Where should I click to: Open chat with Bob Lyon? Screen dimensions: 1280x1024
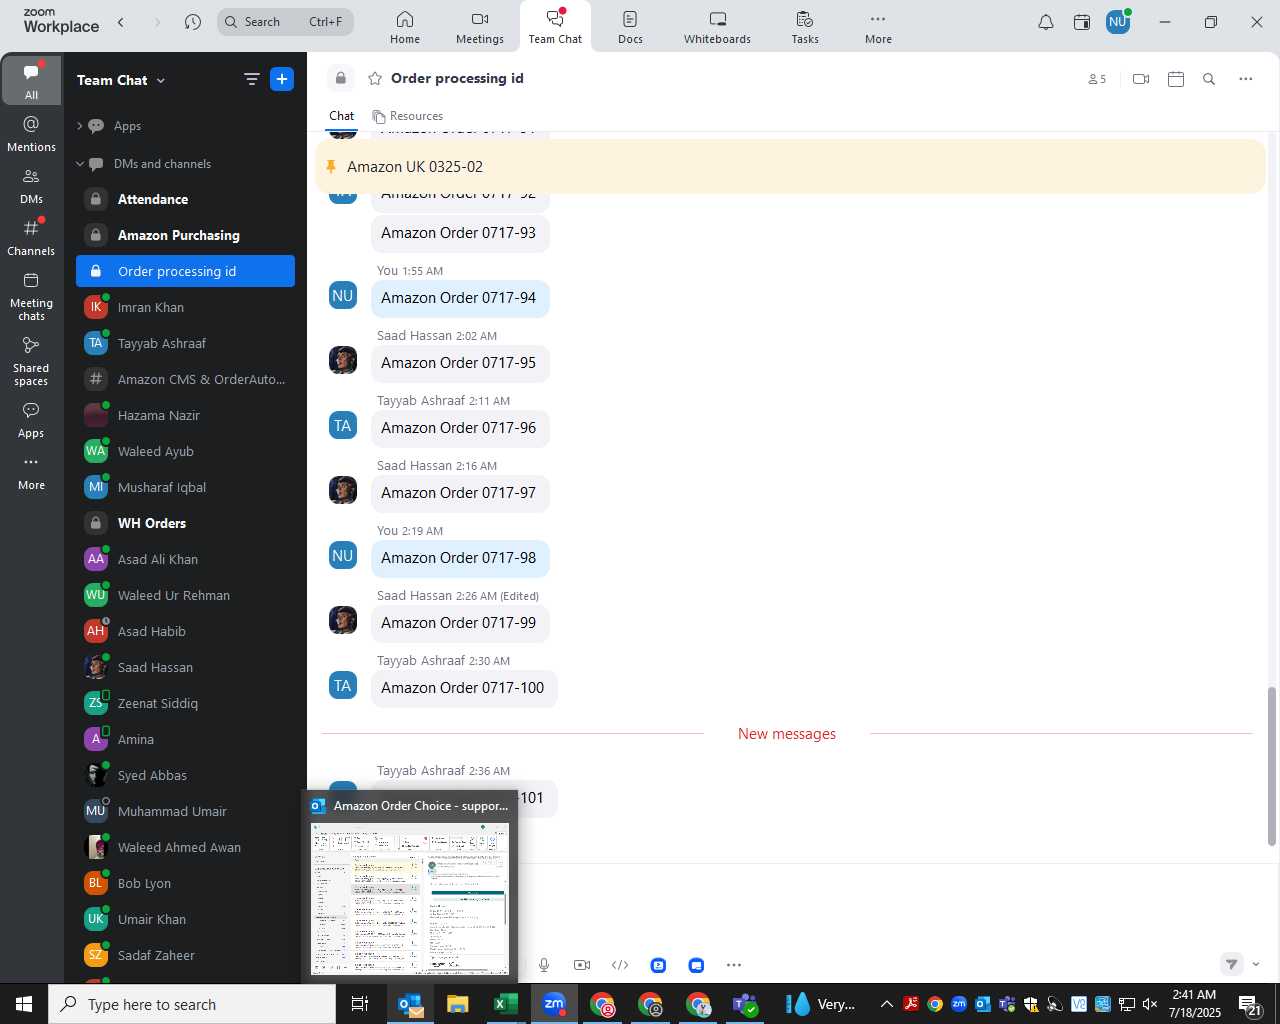(x=185, y=883)
